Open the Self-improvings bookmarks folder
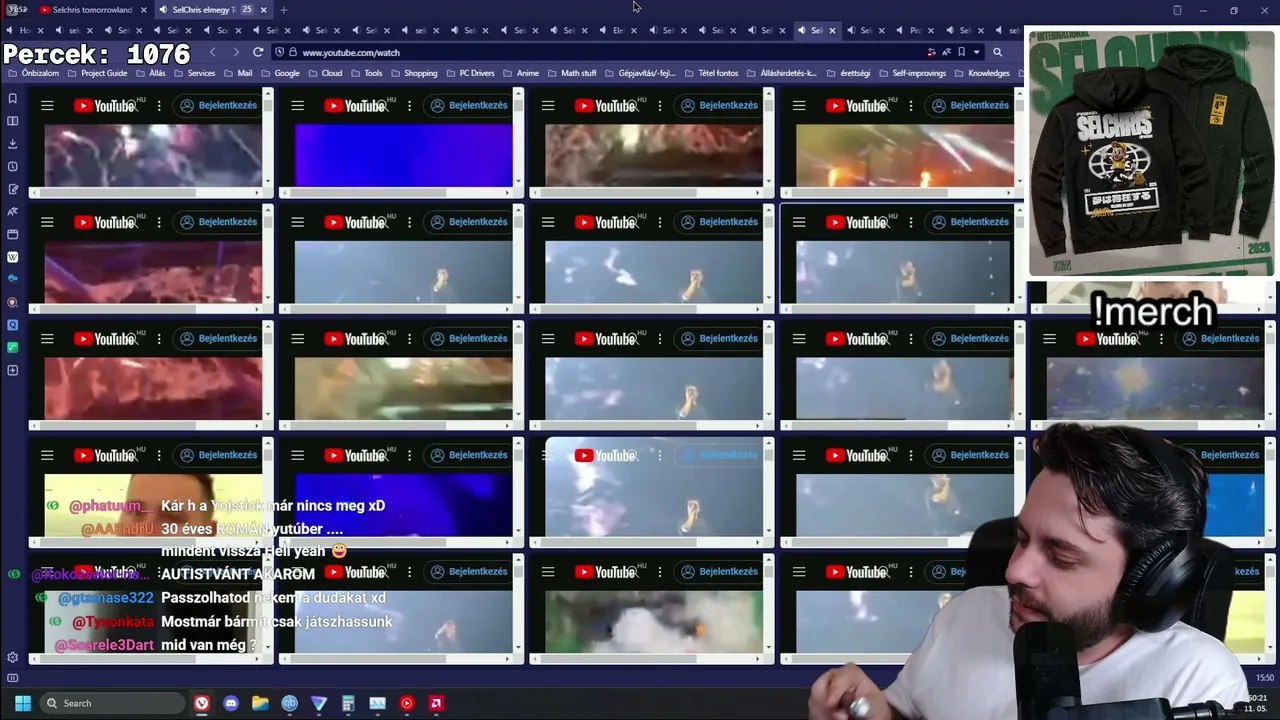The width and height of the screenshot is (1280, 720). point(912,73)
